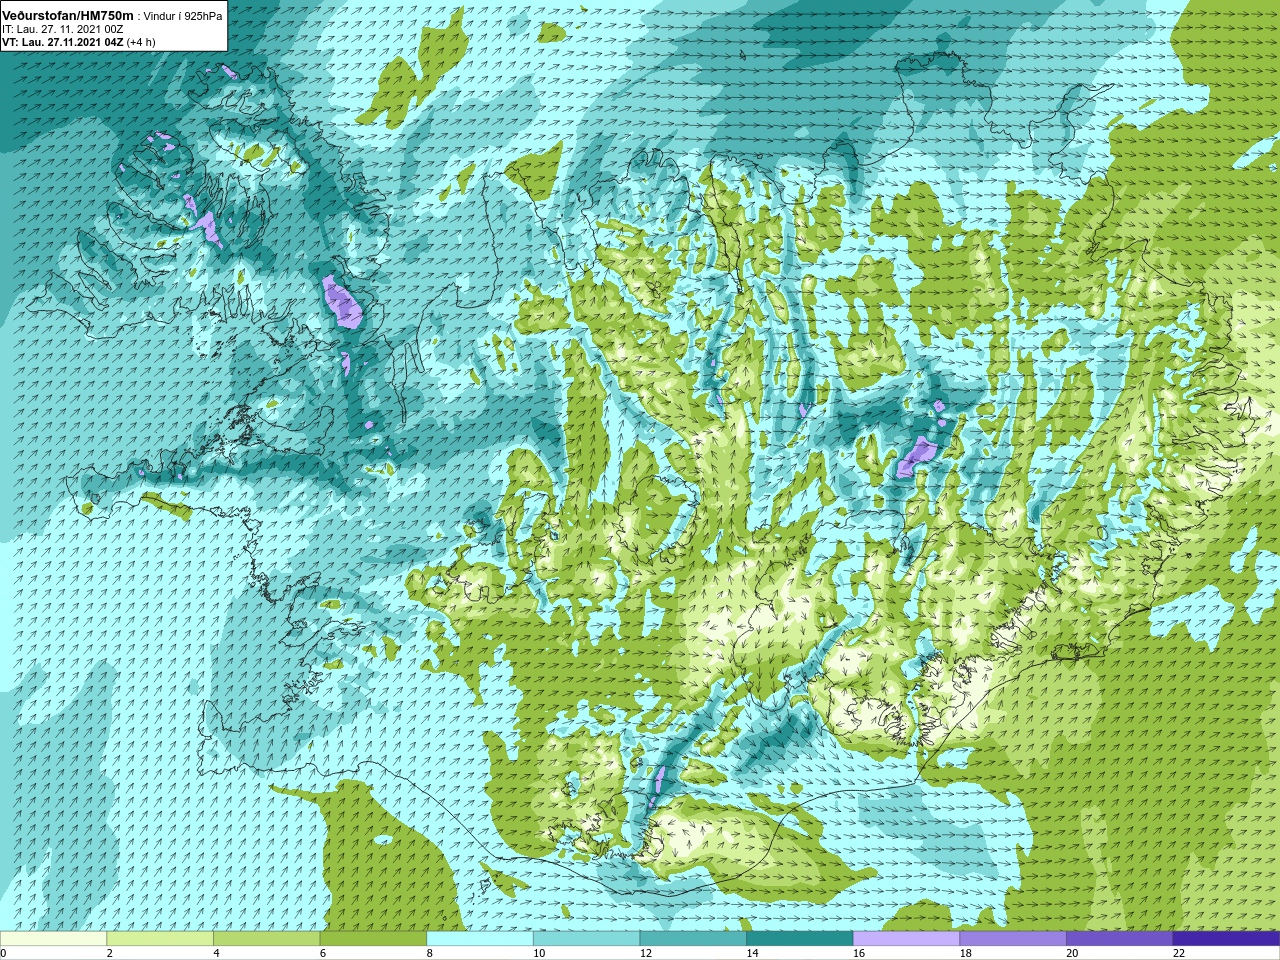Click the olive green 6–8 legend swatch
The image size is (1280, 960).
click(x=373, y=939)
